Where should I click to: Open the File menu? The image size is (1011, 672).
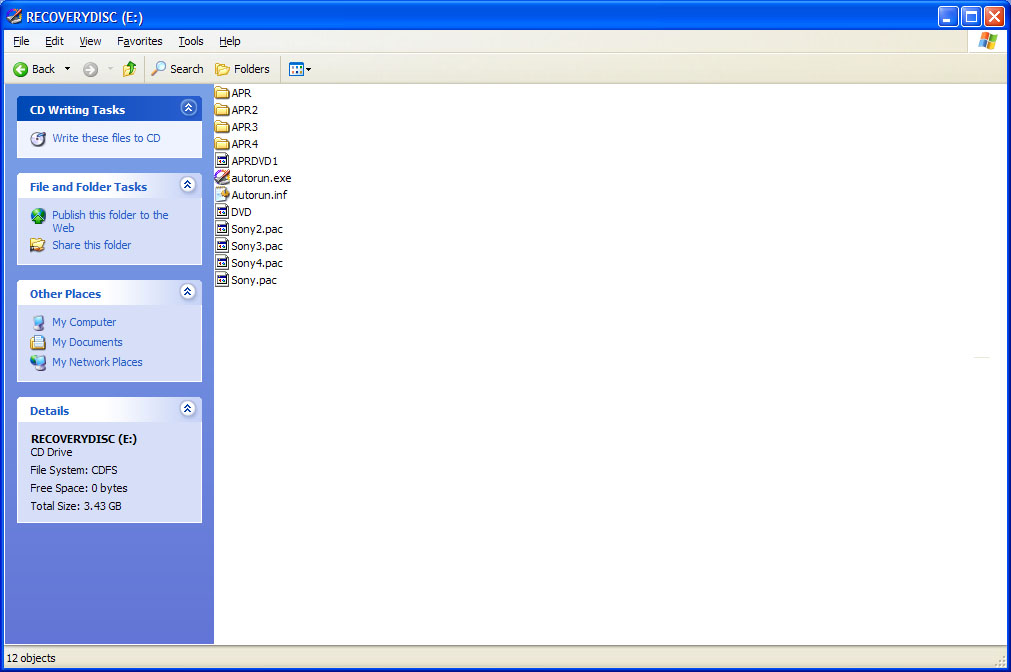(x=21, y=41)
